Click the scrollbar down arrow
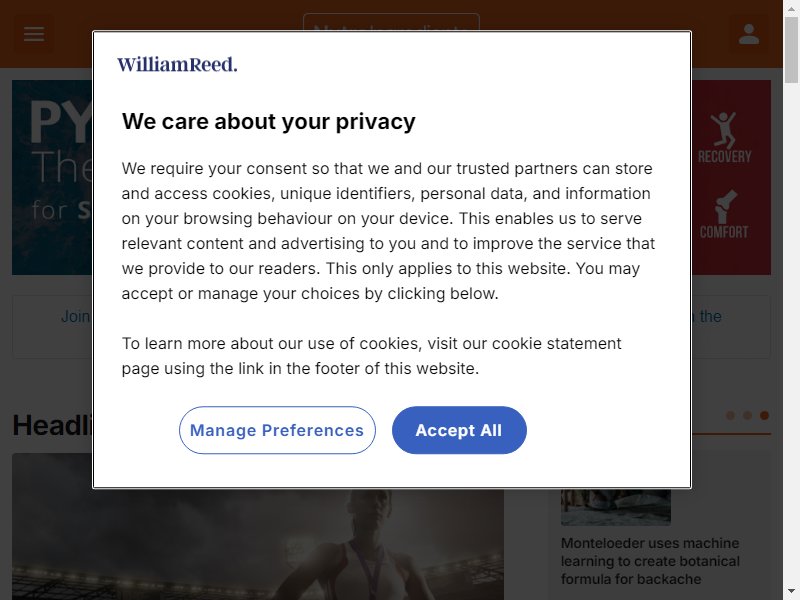Image resolution: width=800 pixels, height=600 pixels. point(791,593)
